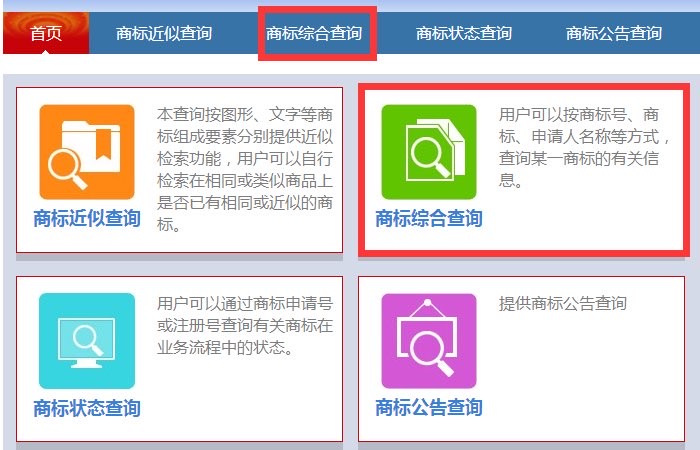The image size is (700, 450).
Task: Select 商标综合查询 in the top navigation bar
Action: tap(314, 33)
